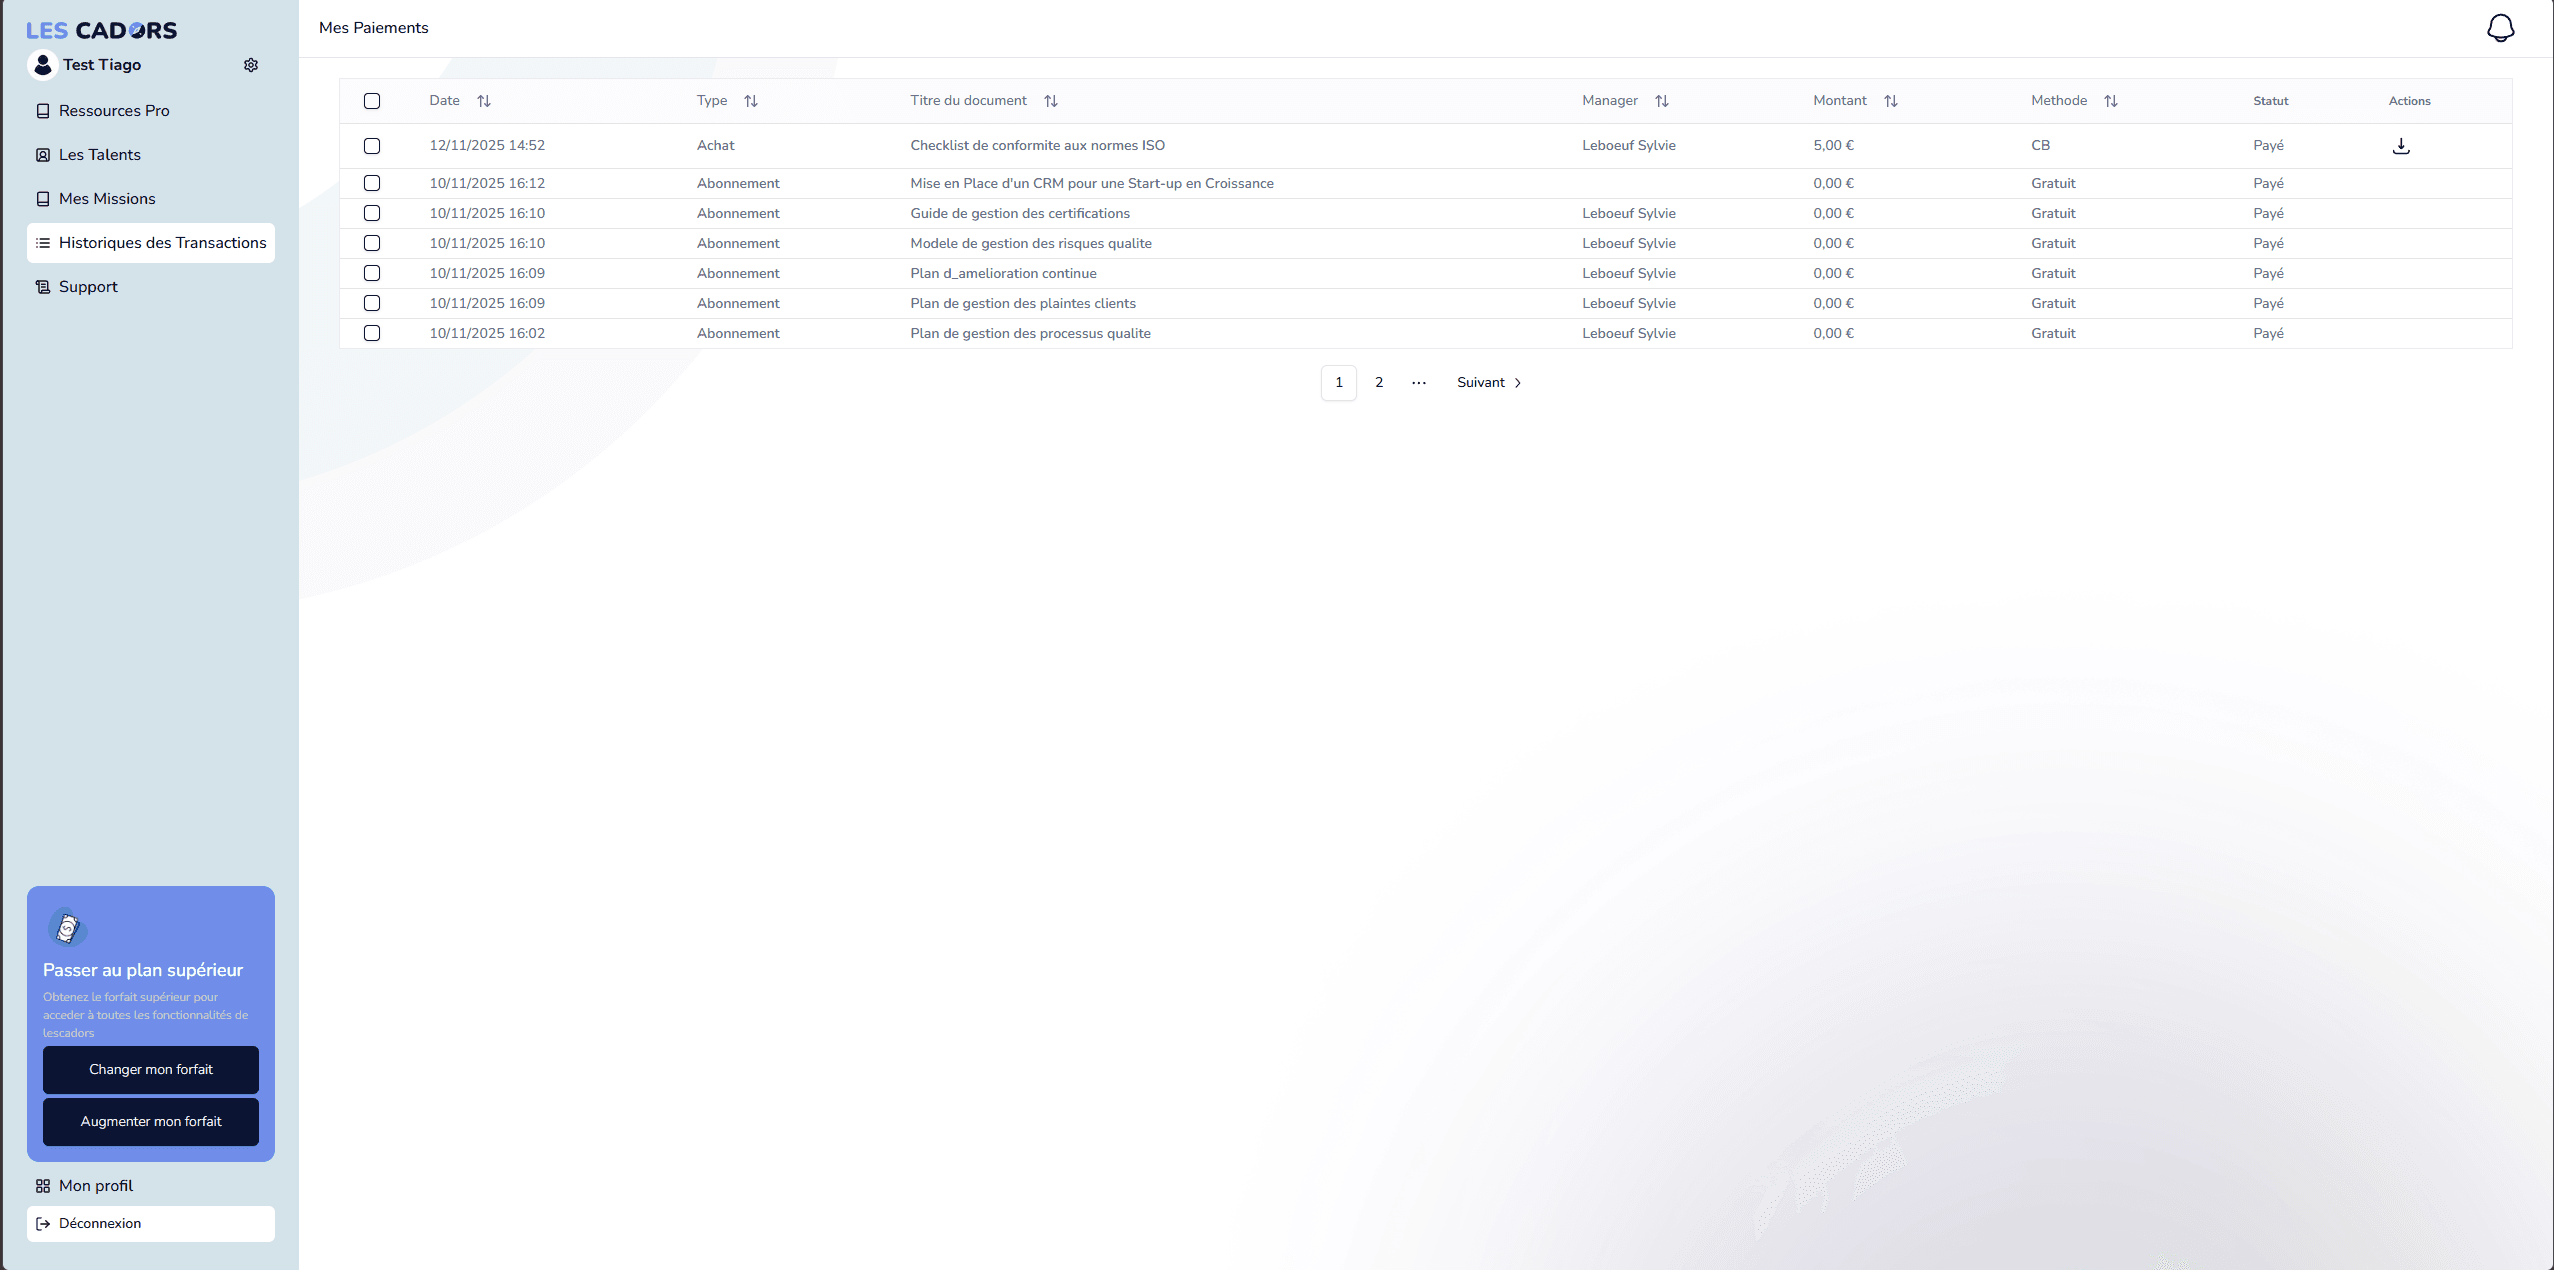Click the '5,00 €' amount cell
The width and height of the screenshot is (2554, 1270).
pos(1833,146)
